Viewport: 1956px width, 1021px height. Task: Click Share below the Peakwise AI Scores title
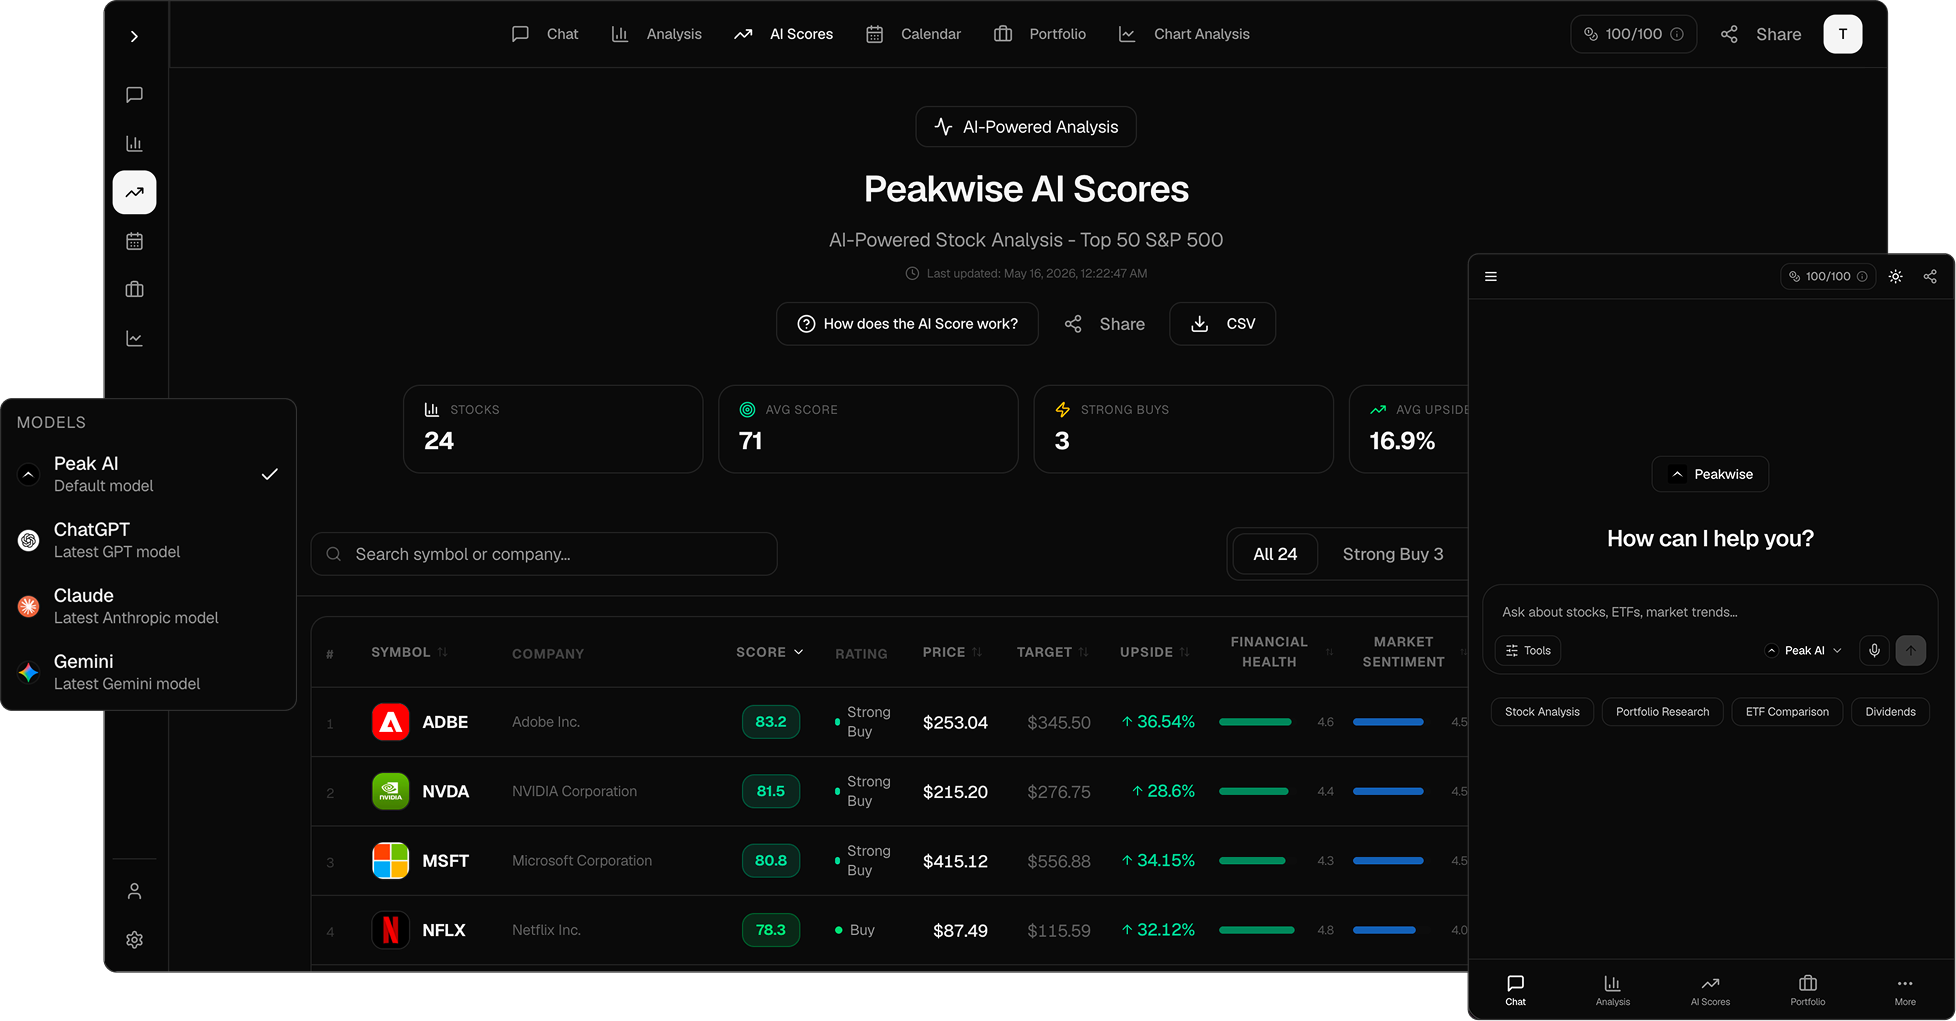point(1105,324)
